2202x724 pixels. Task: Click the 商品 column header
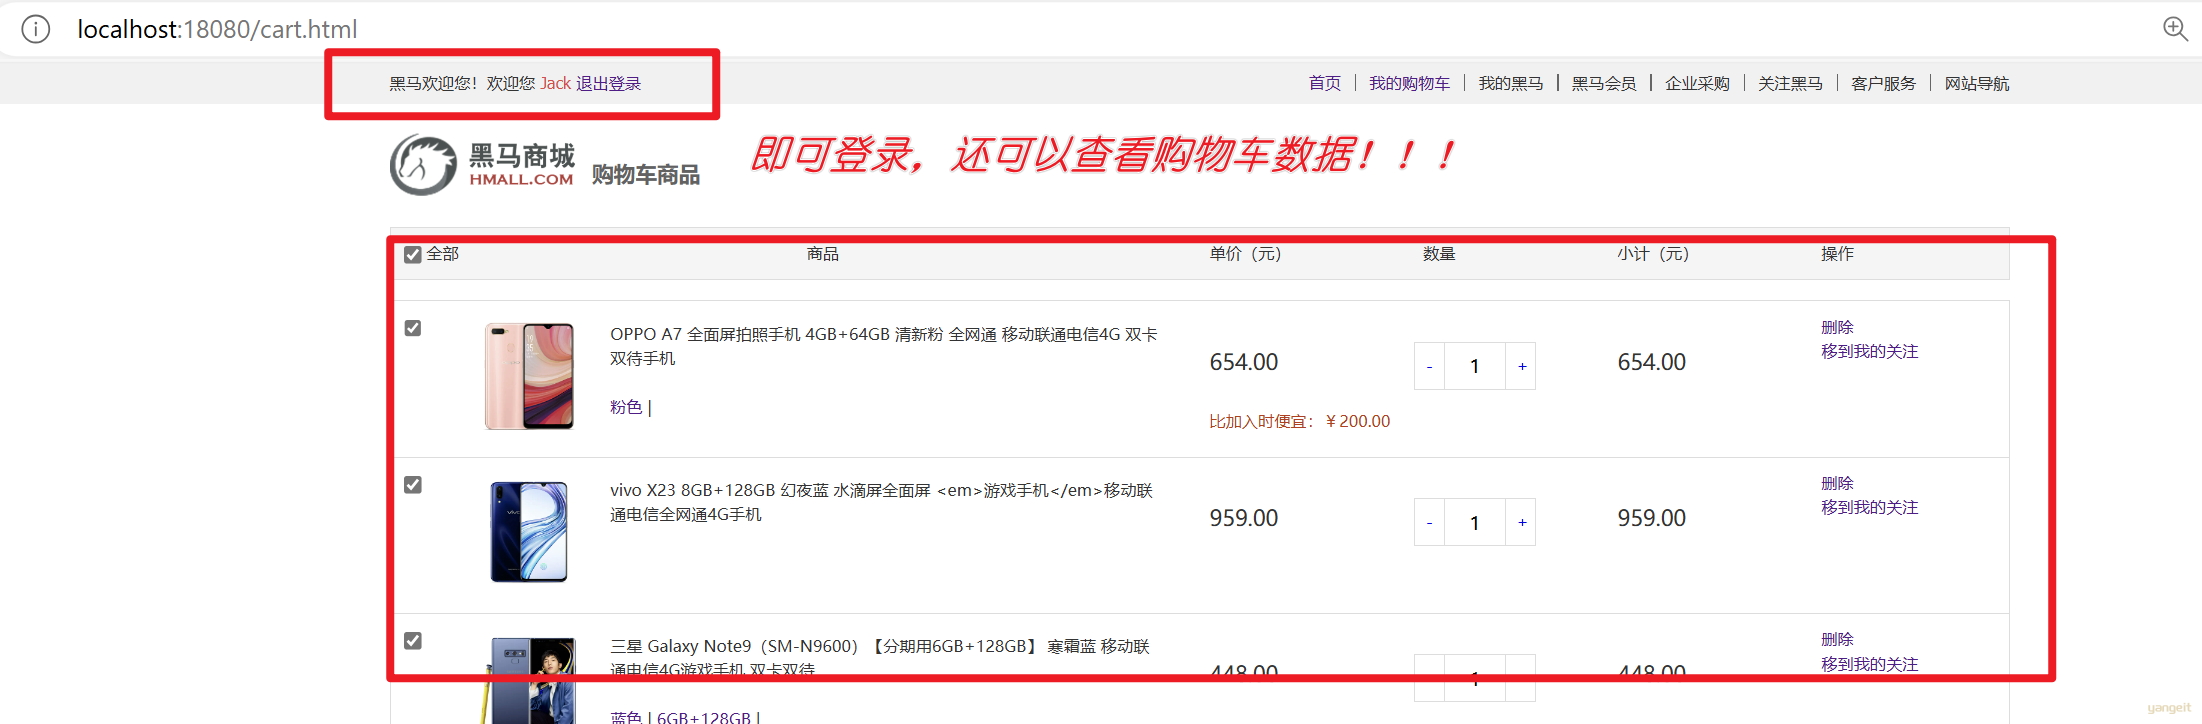coord(823,254)
